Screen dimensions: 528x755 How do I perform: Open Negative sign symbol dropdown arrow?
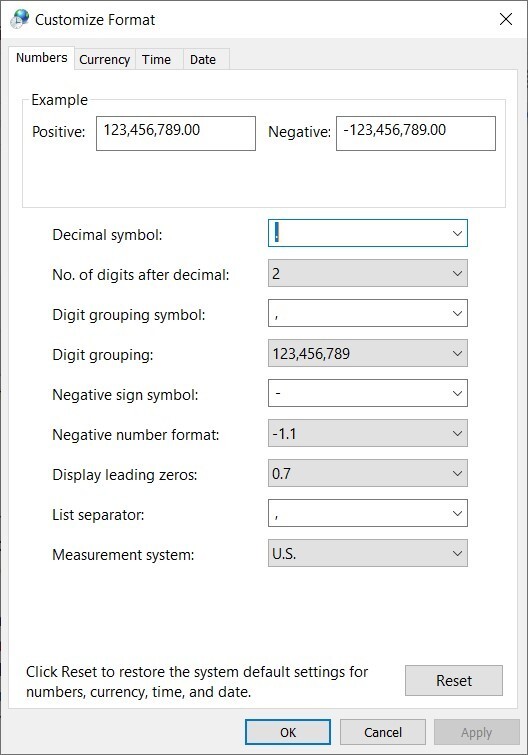[457, 393]
